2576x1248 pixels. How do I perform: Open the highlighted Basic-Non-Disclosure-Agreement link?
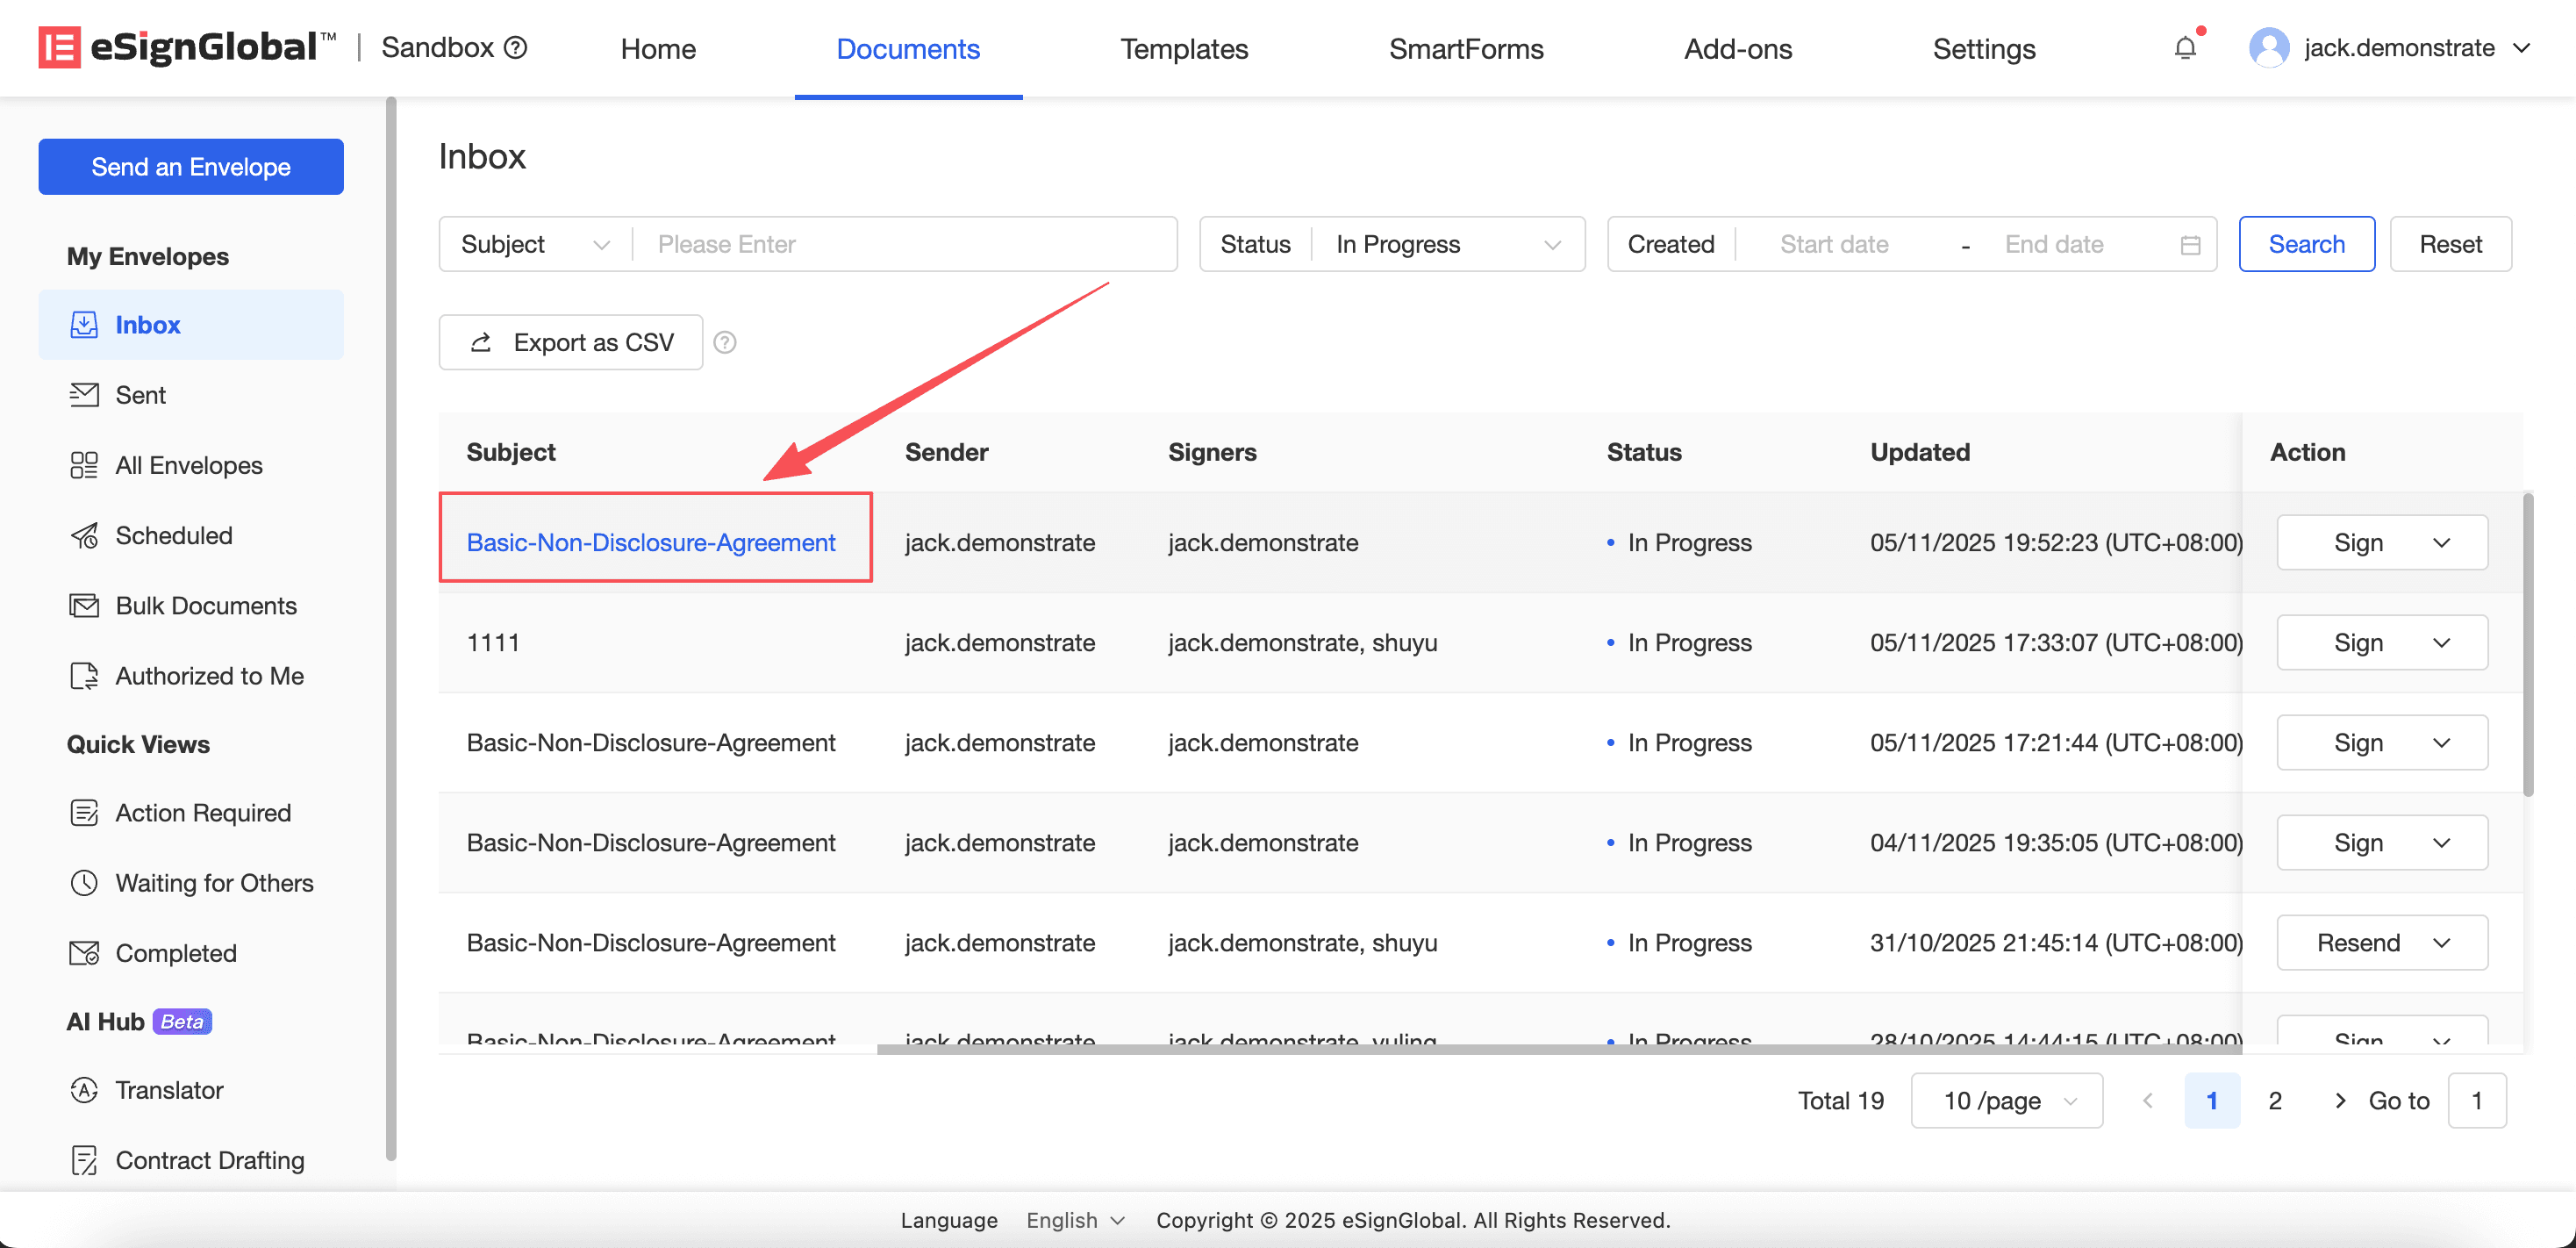651,542
